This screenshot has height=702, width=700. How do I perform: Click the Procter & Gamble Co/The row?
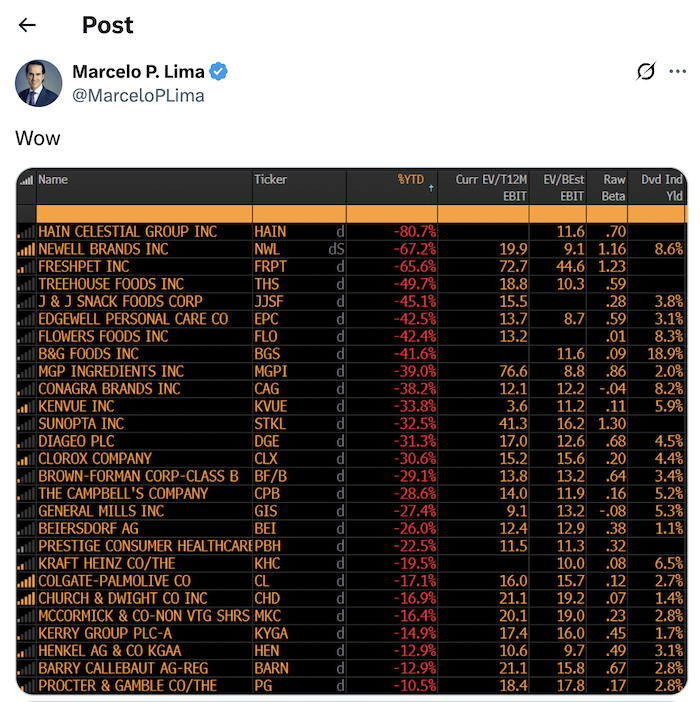point(127,686)
